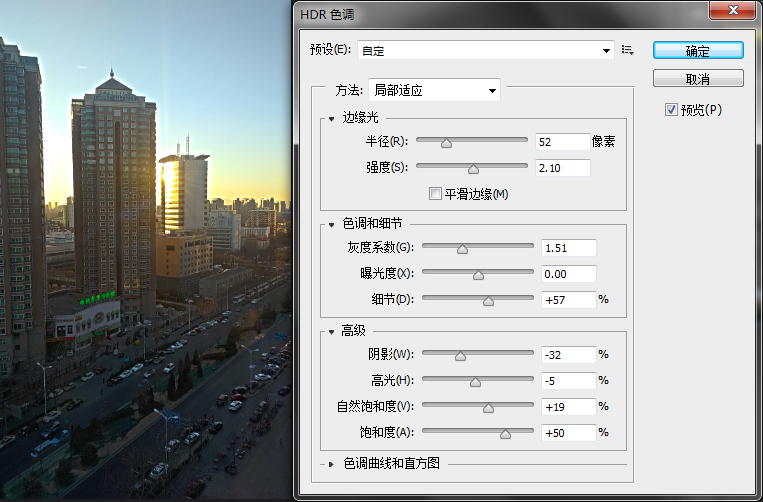This screenshot has width=763, height=502.
Task: Collapse the 边缘光 section triangle
Action: pyautogui.click(x=331, y=119)
